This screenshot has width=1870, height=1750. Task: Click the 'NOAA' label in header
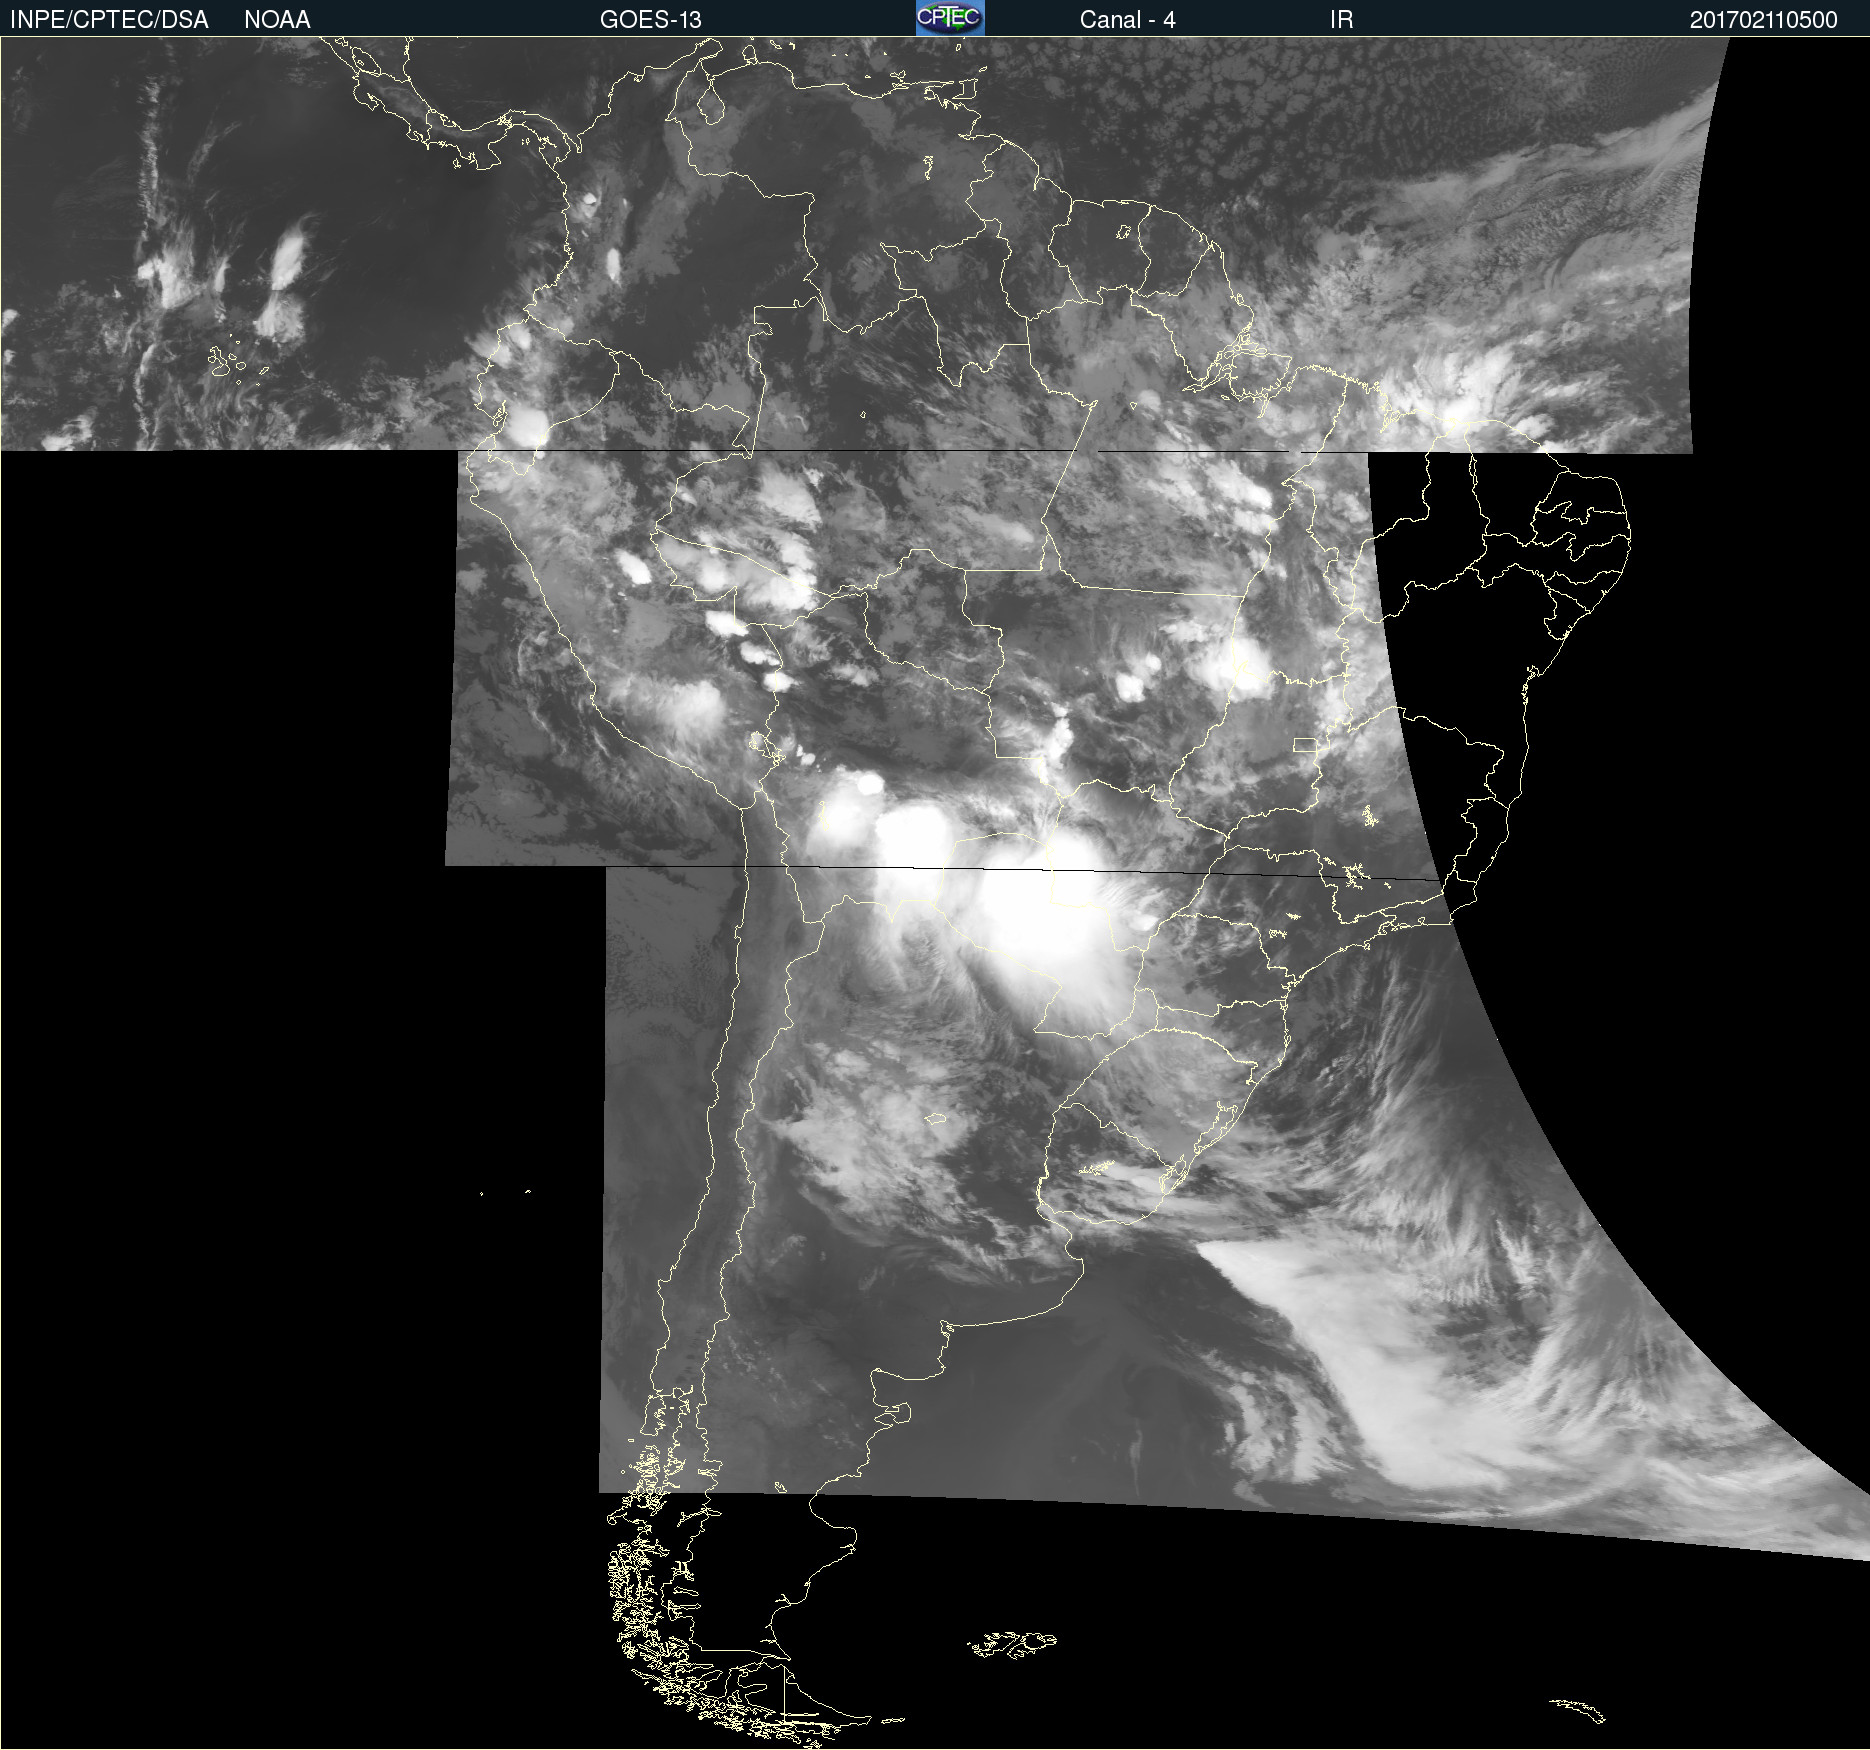pyautogui.click(x=277, y=20)
